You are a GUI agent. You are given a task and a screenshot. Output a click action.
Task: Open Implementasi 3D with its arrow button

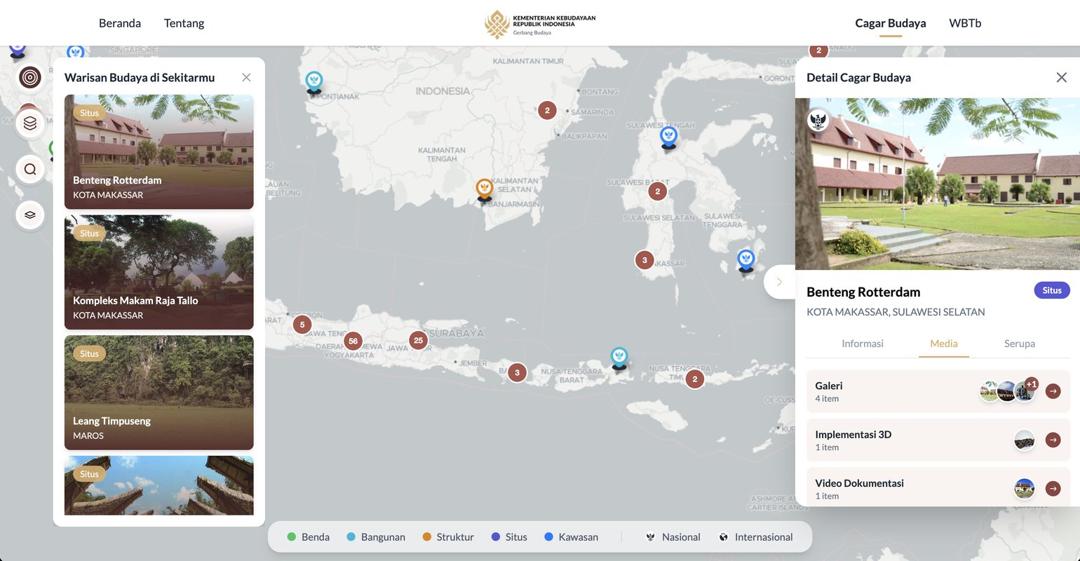click(1052, 440)
